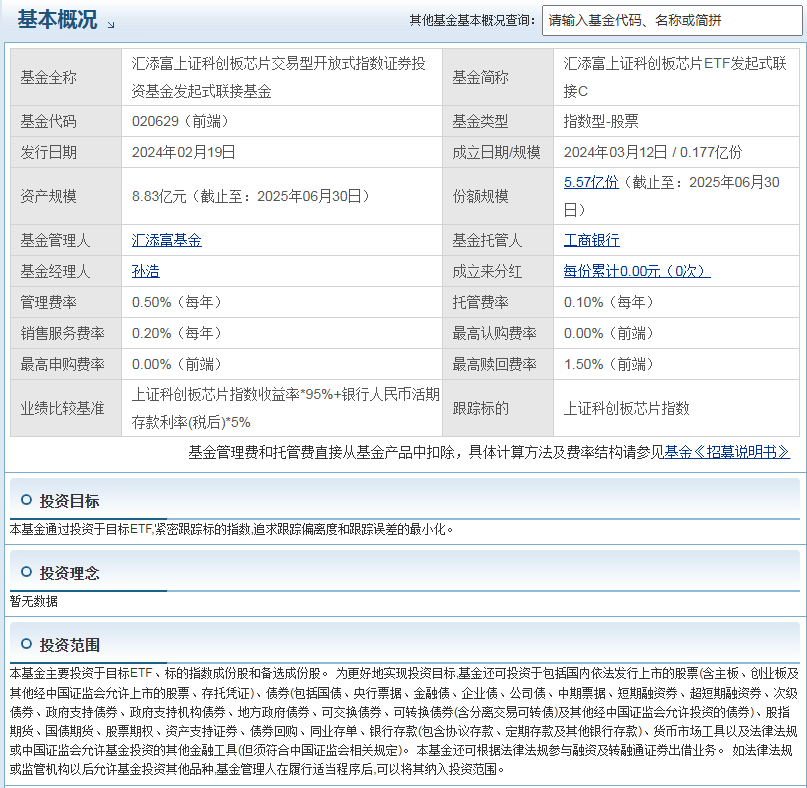Click the 基金简称 label cell
The image size is (807, 788).
click(498, 78)
